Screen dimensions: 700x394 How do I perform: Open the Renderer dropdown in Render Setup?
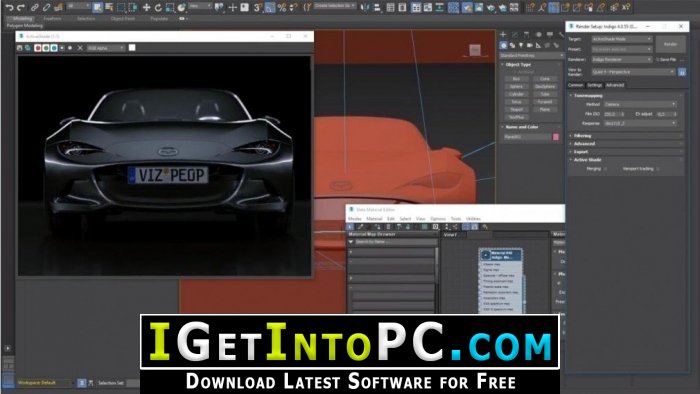pyautogui.click(x=622, y=59)
